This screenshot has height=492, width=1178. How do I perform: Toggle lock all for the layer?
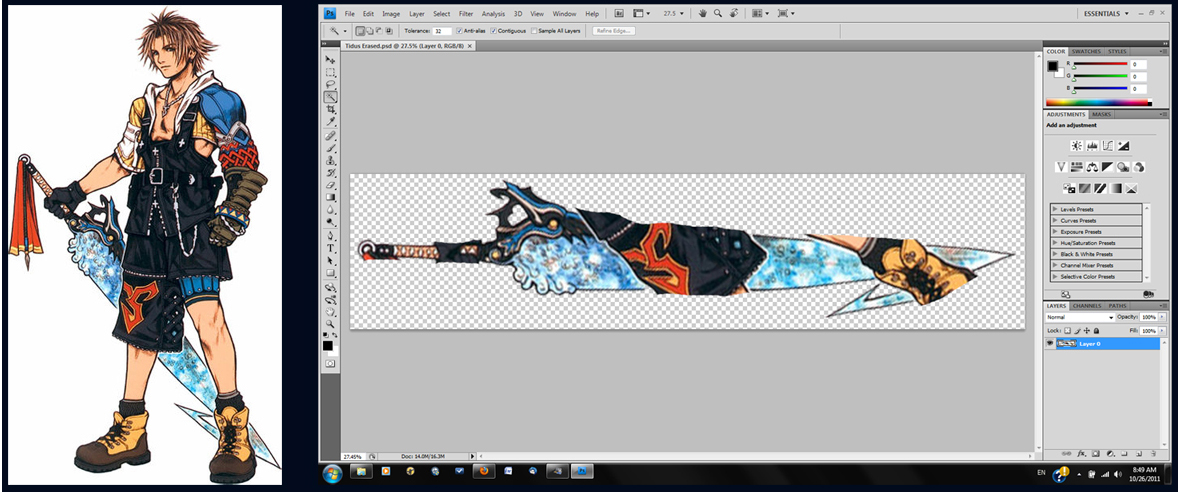1096,331
